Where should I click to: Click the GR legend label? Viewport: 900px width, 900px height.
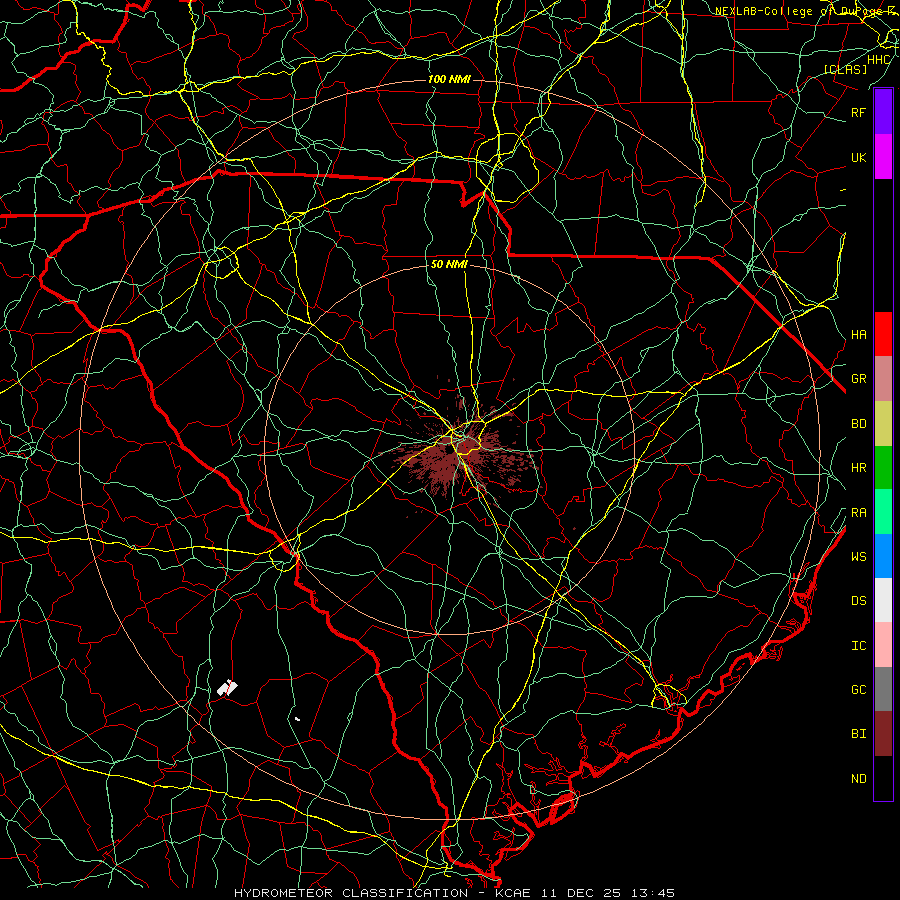858,379
